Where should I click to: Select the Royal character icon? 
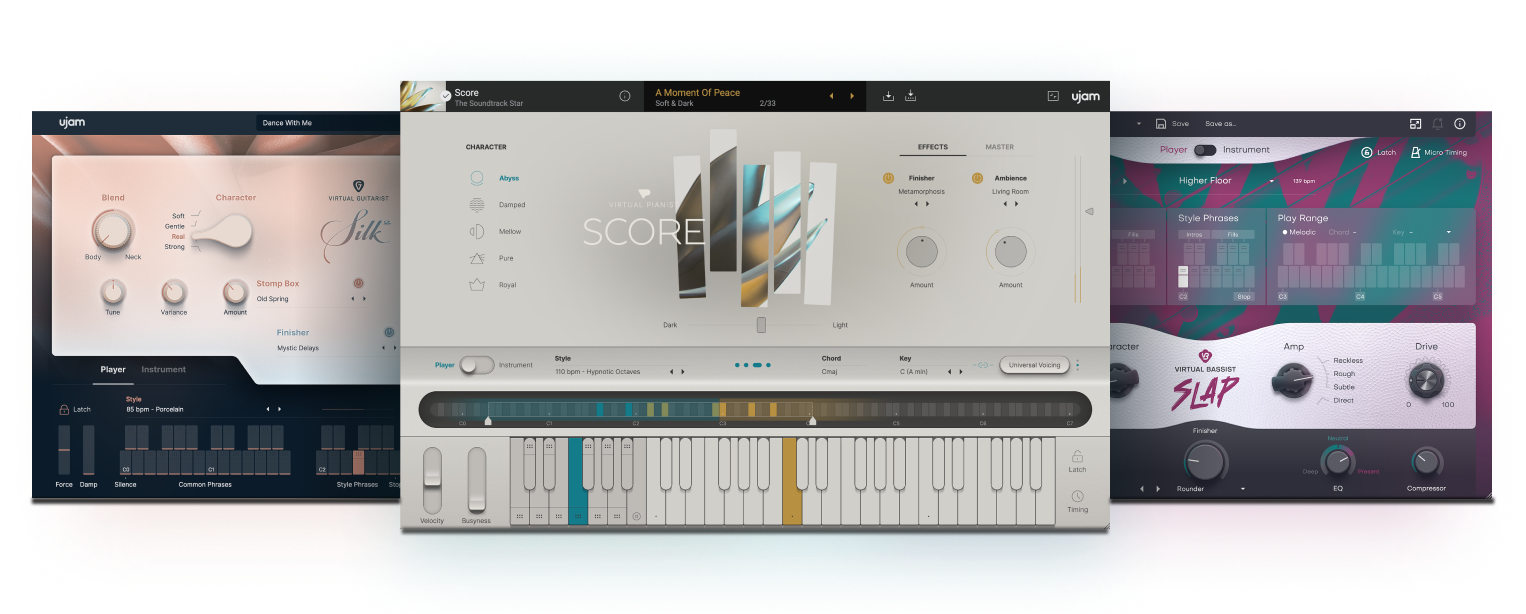(x=477, y=285)
